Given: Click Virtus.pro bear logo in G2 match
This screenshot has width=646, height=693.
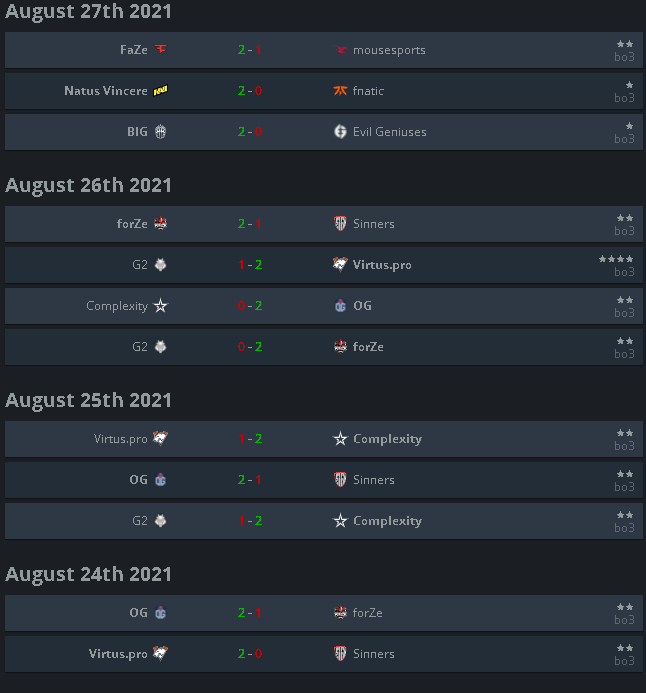Looking at the screenshot, I should [x=340, y=264].
